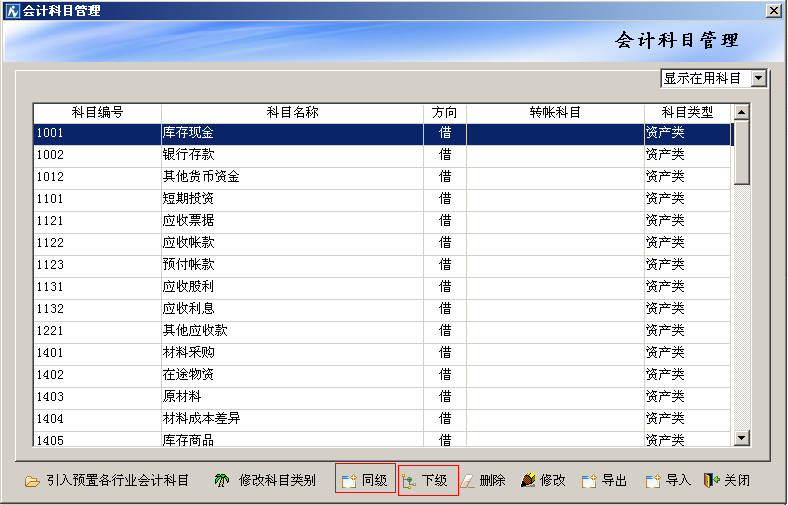
Task: Click account code 1403
Action: 50,397
